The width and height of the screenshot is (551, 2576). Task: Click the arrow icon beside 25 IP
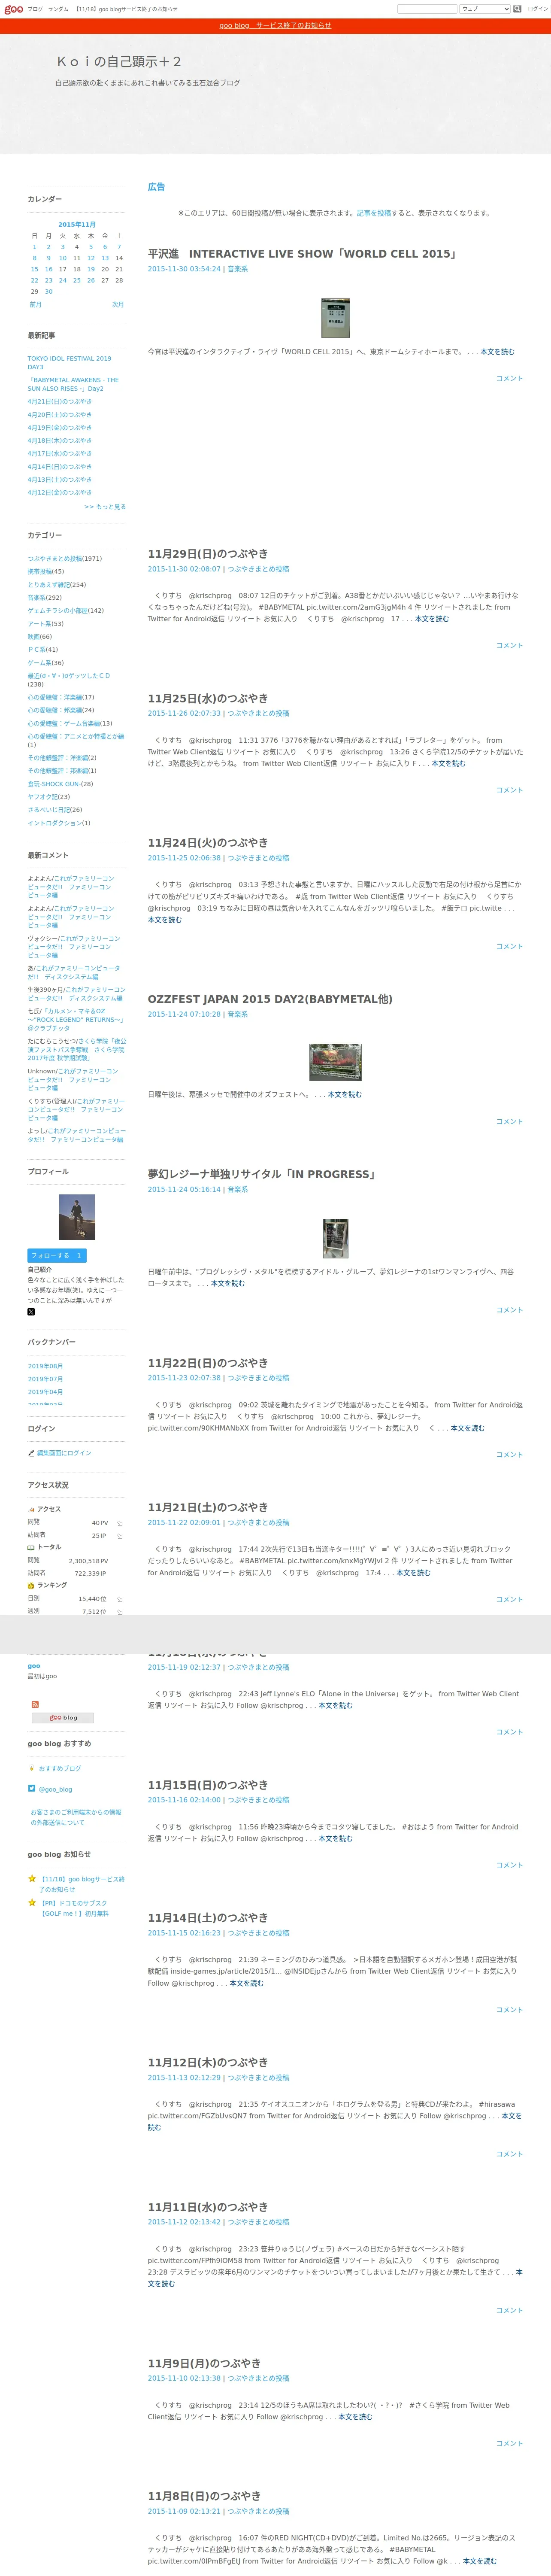pos(120,1536)
